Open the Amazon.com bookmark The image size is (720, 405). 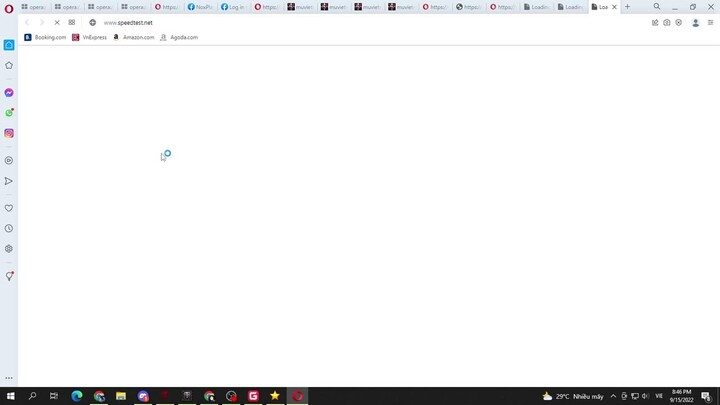(133, 37)
